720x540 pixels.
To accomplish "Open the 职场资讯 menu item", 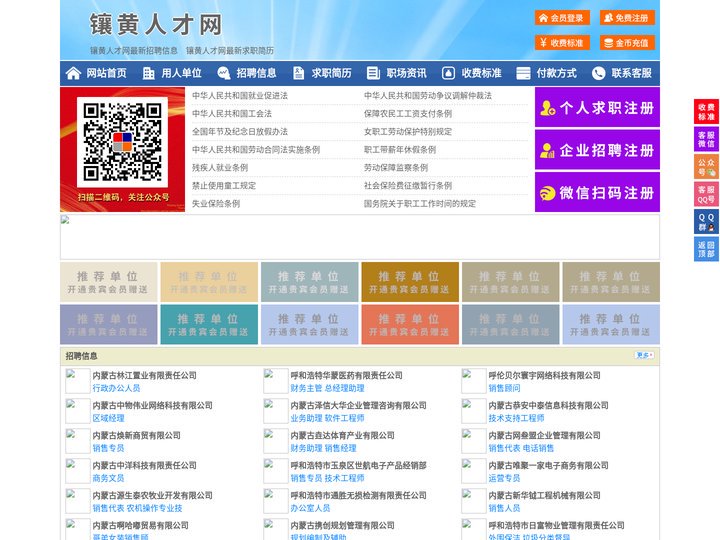I will 406,73.
